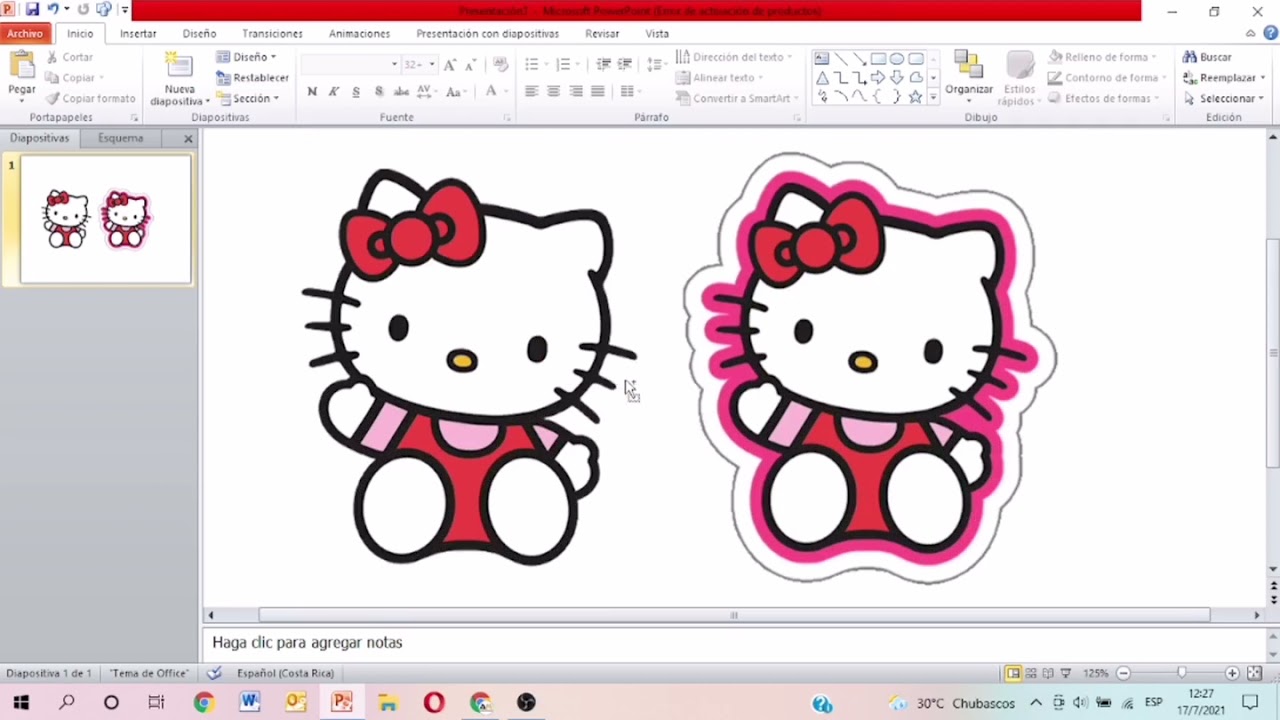This screenshot has width=1280, height=720.
Task: Open the Sección dropdown
Action: tap(248, 99)
